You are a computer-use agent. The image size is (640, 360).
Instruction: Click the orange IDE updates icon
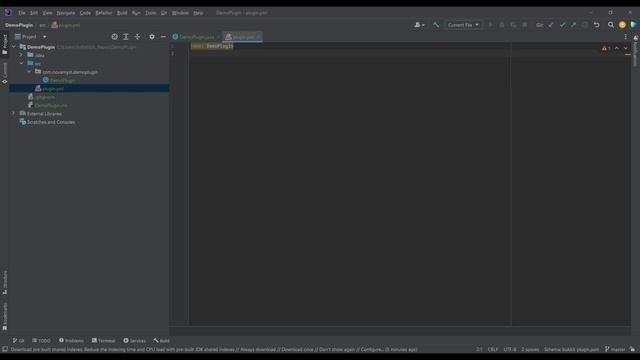(x=622, y=25)
